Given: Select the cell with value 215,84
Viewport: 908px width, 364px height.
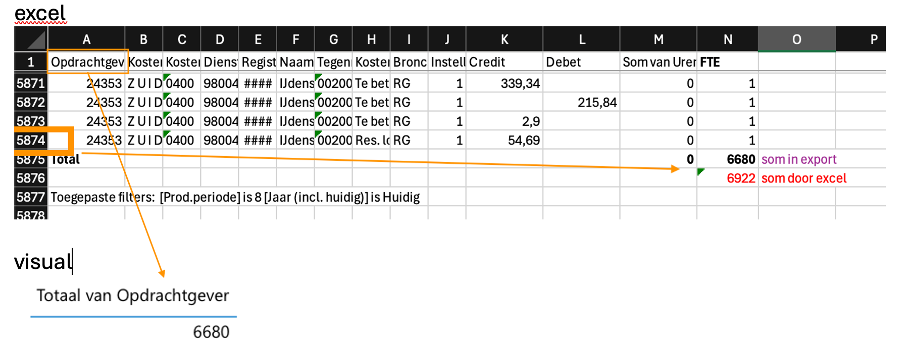Looking at the screenshot, I should 581,103.
